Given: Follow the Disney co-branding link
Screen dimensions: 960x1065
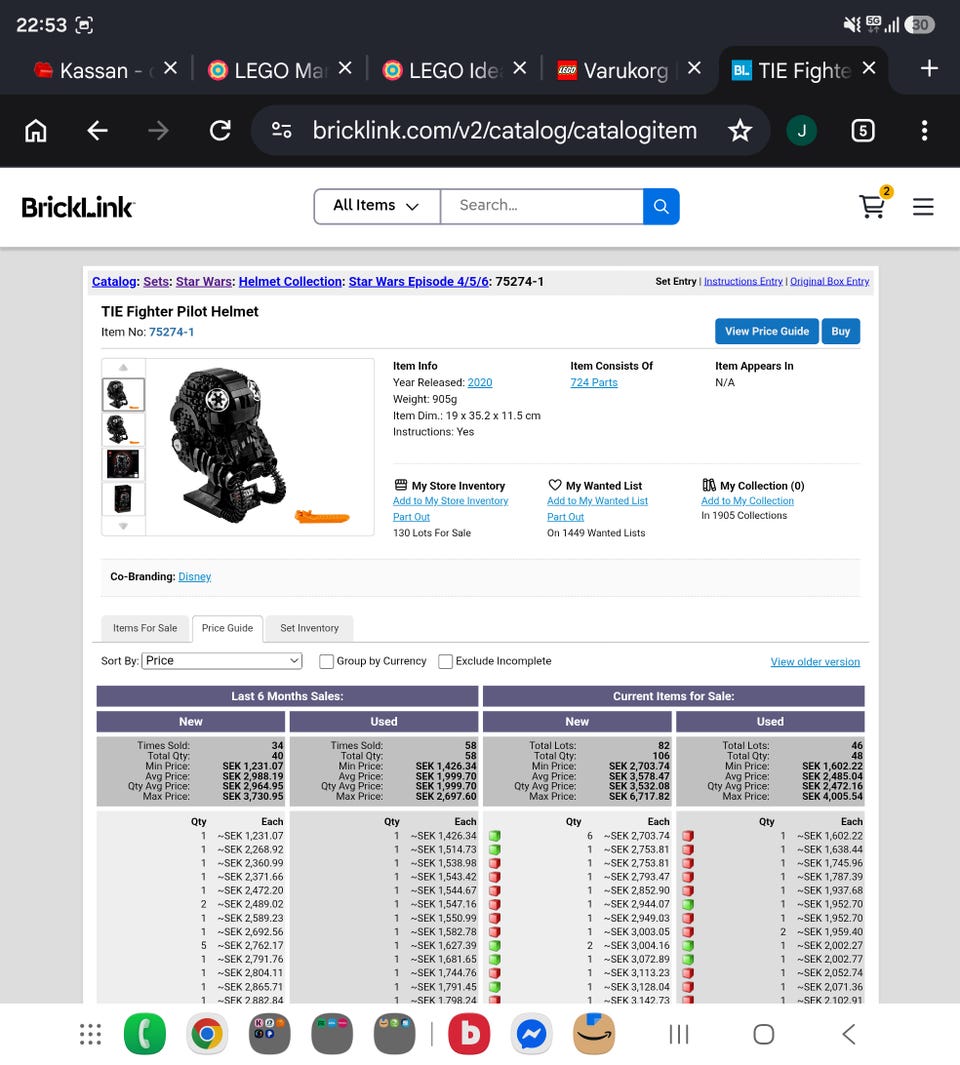Looking at the screenshot, I should click(x=194, y=577).
